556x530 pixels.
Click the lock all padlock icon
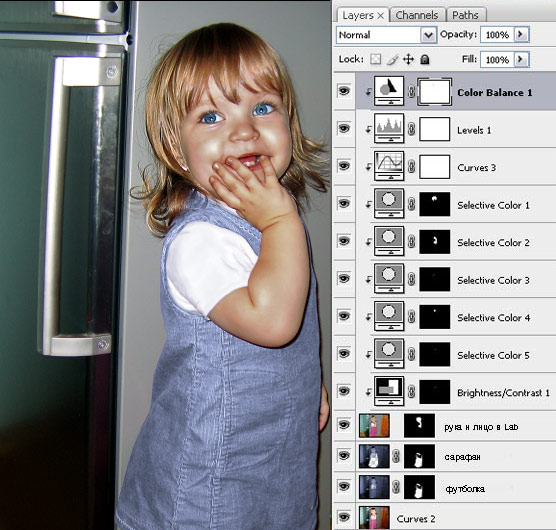click(424, 59)
